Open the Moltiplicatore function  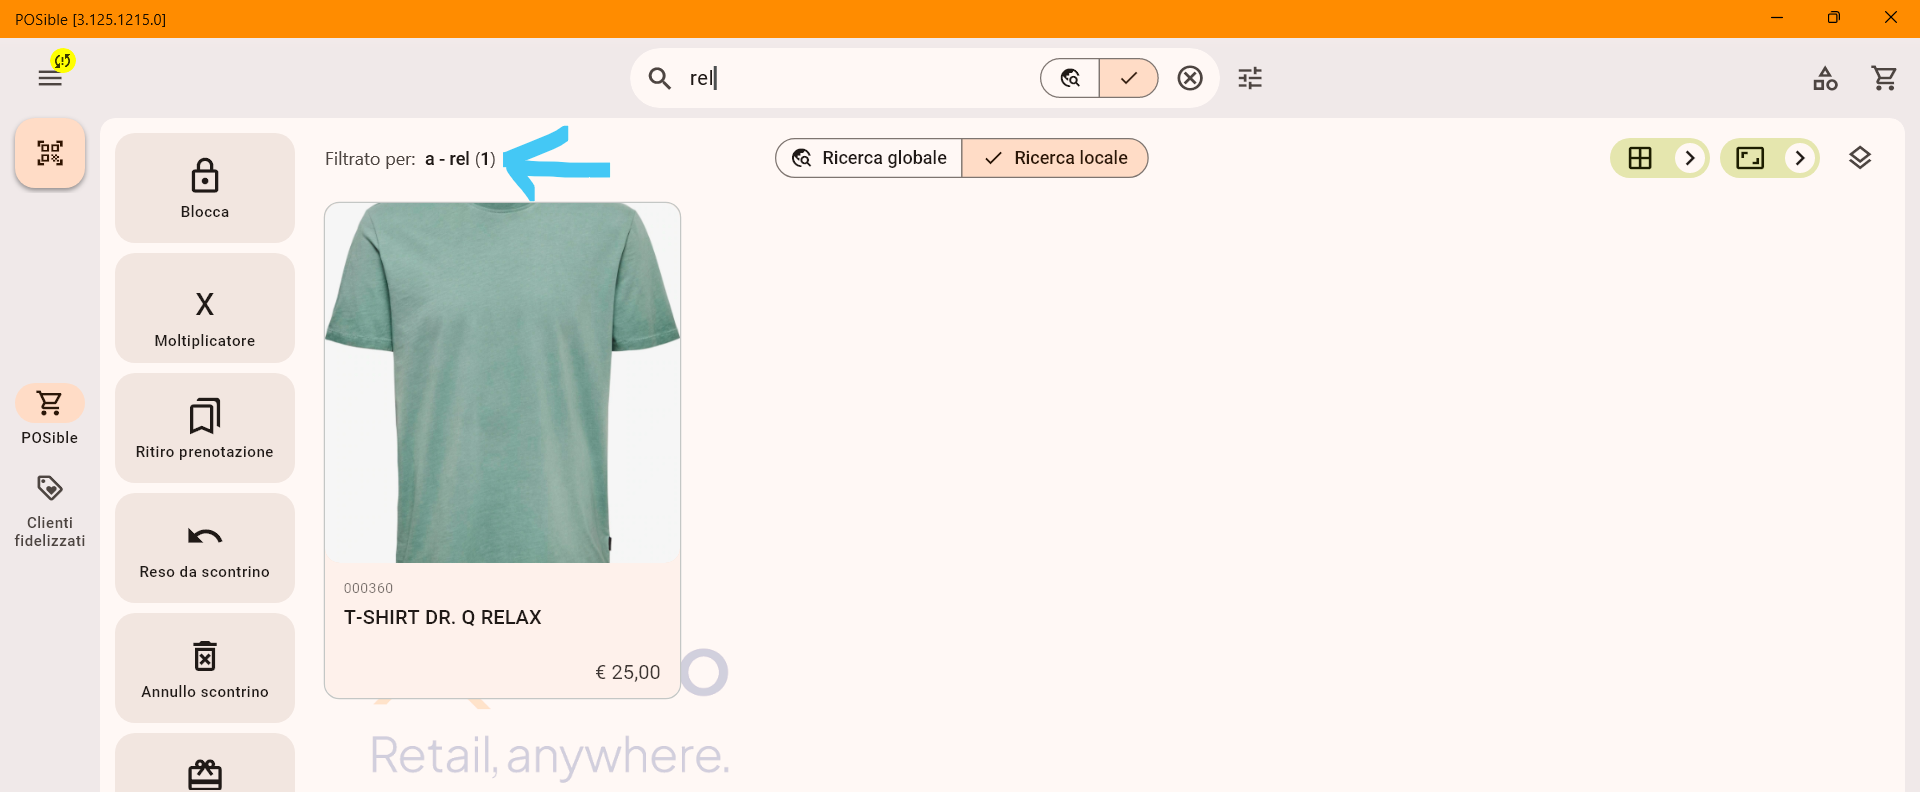(205, 308)
